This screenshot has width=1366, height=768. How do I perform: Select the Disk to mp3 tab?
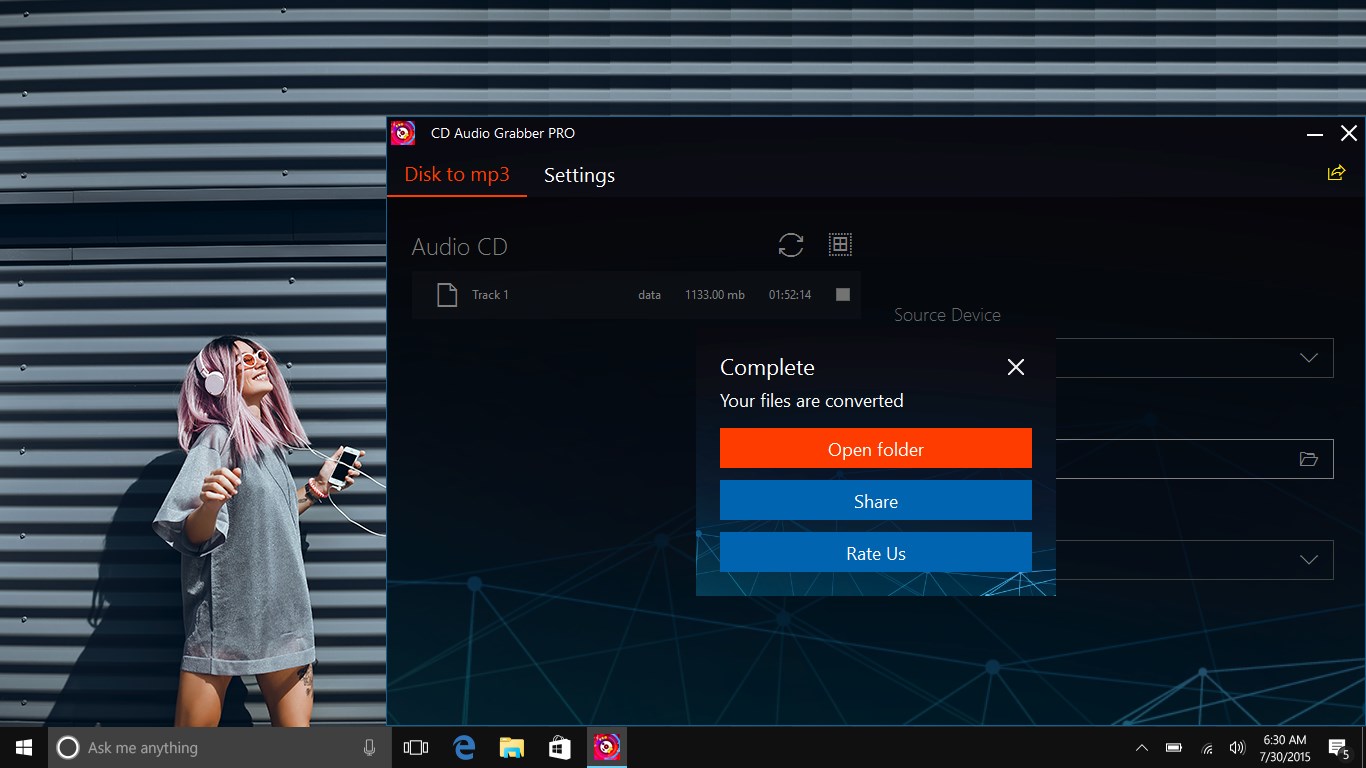(457, 174)
